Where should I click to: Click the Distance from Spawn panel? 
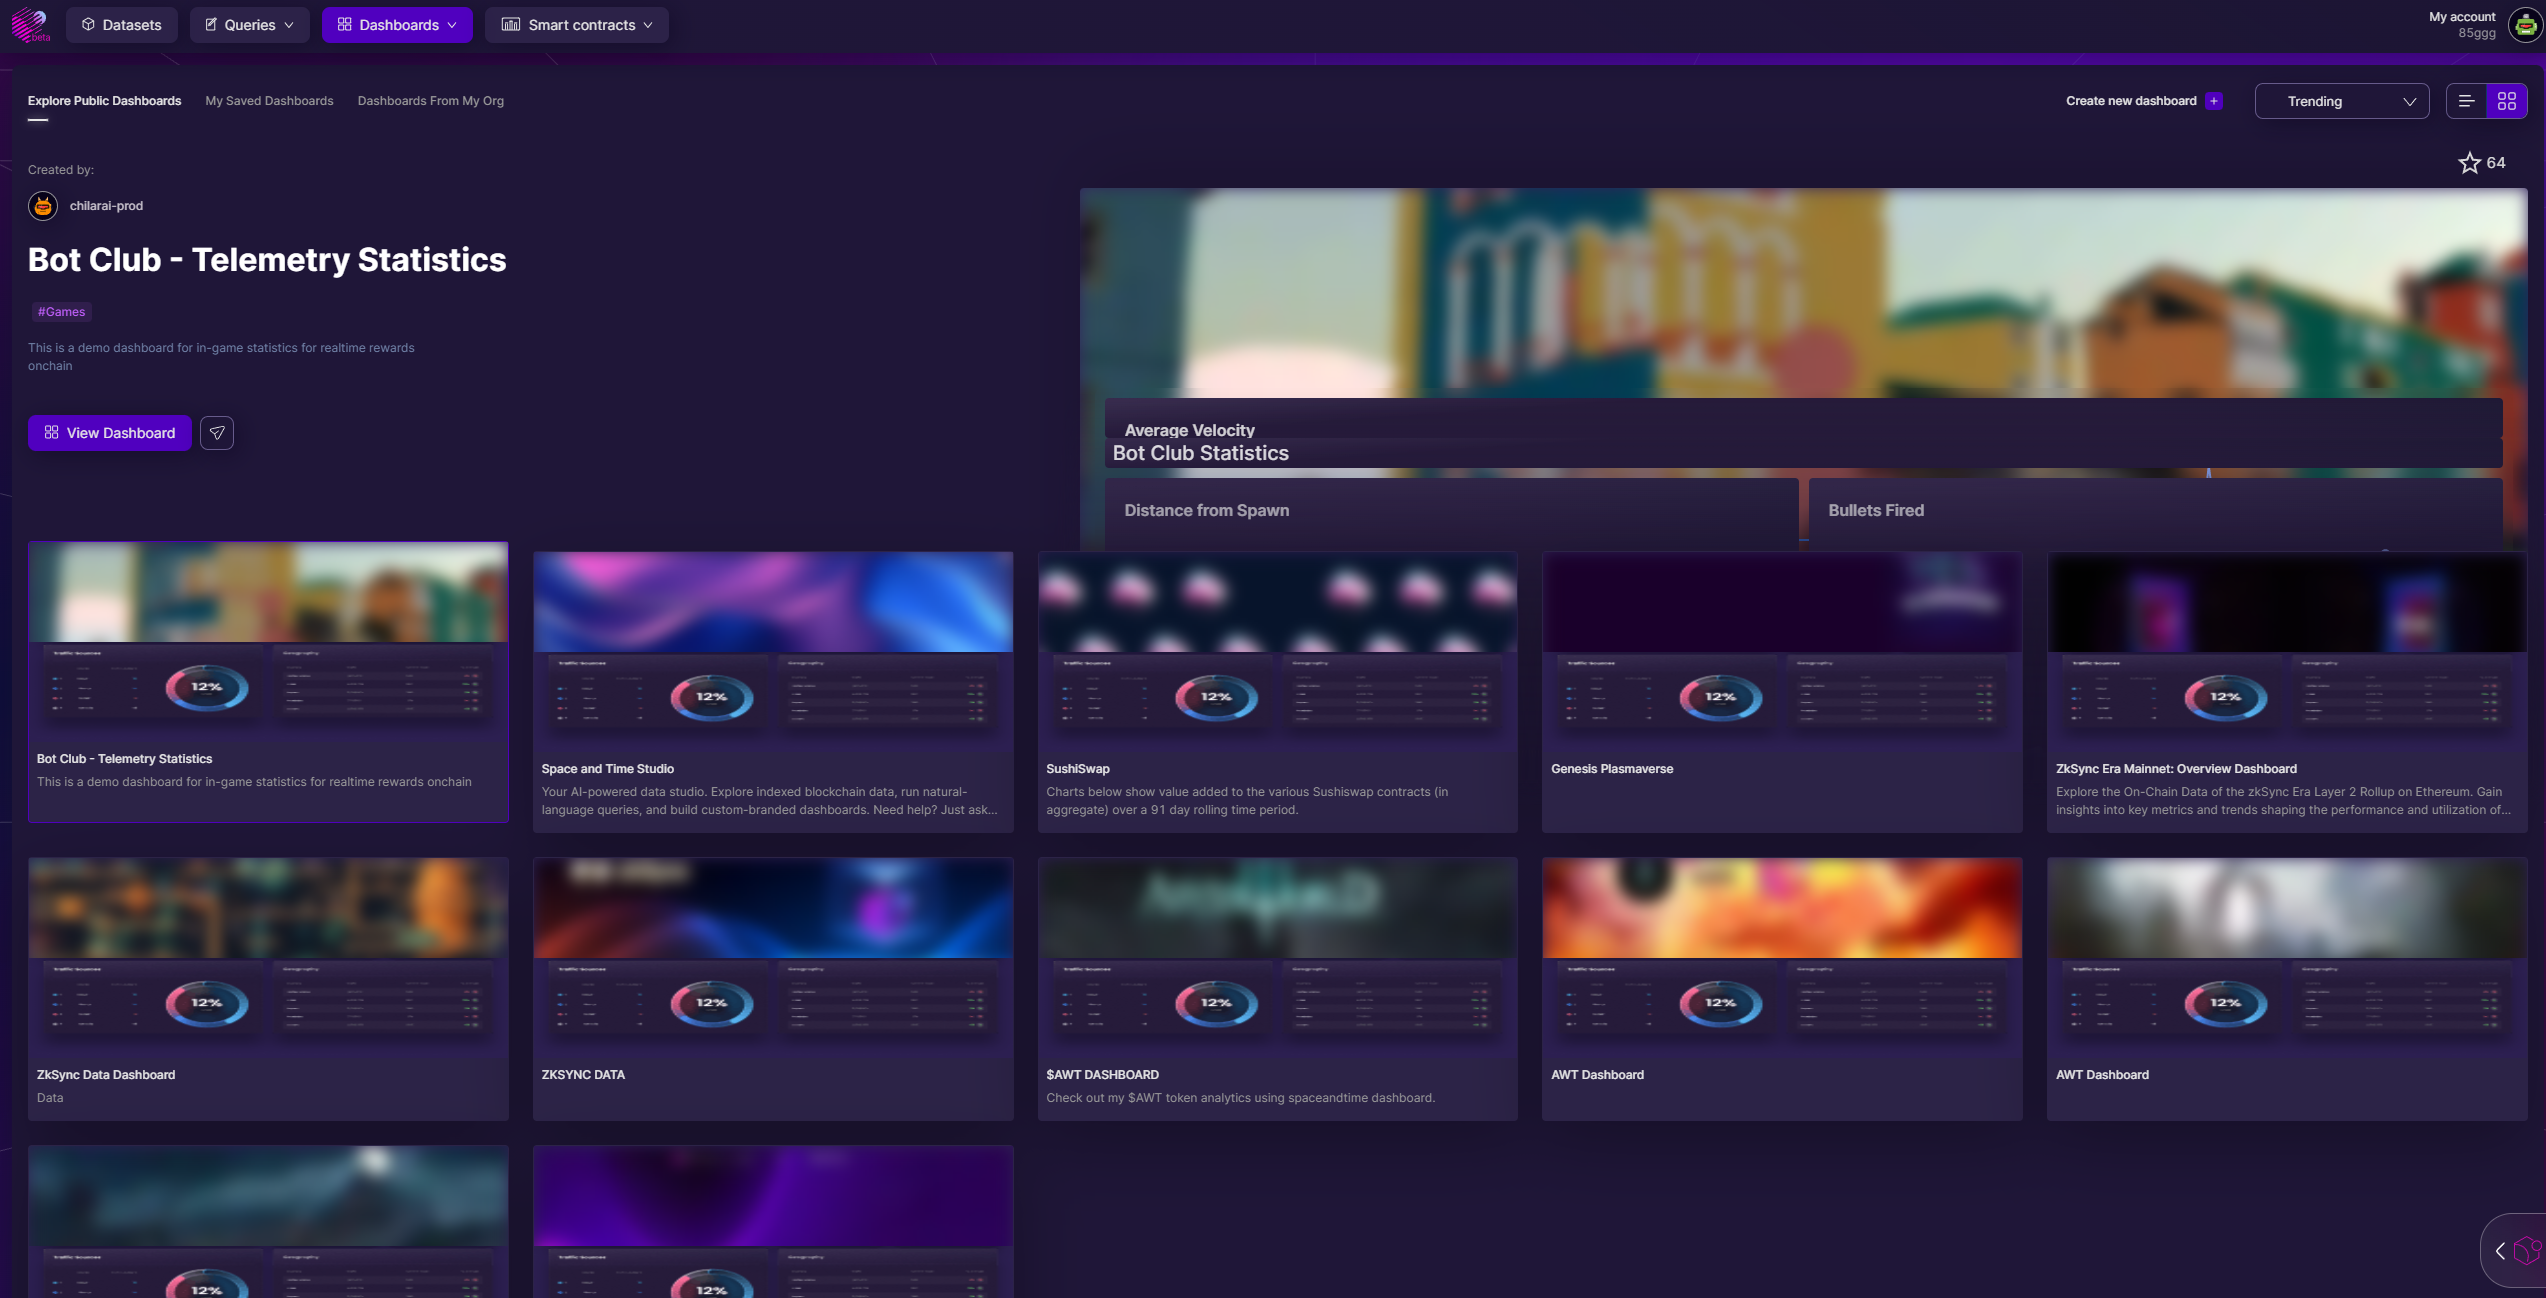[x=1451, y=514]
